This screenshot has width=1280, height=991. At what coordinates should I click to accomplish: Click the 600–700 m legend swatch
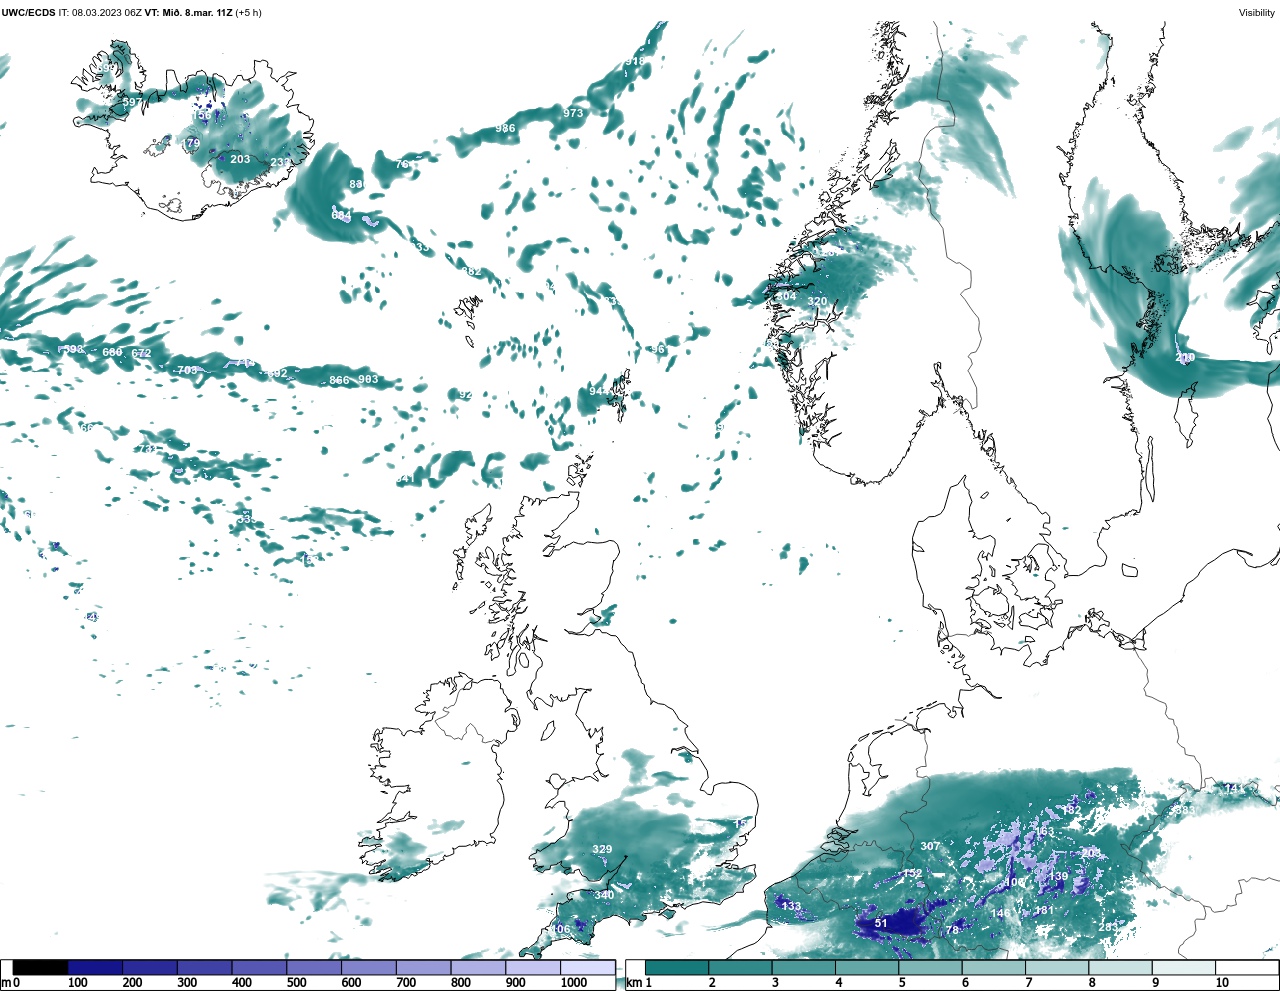pos(368,968)
